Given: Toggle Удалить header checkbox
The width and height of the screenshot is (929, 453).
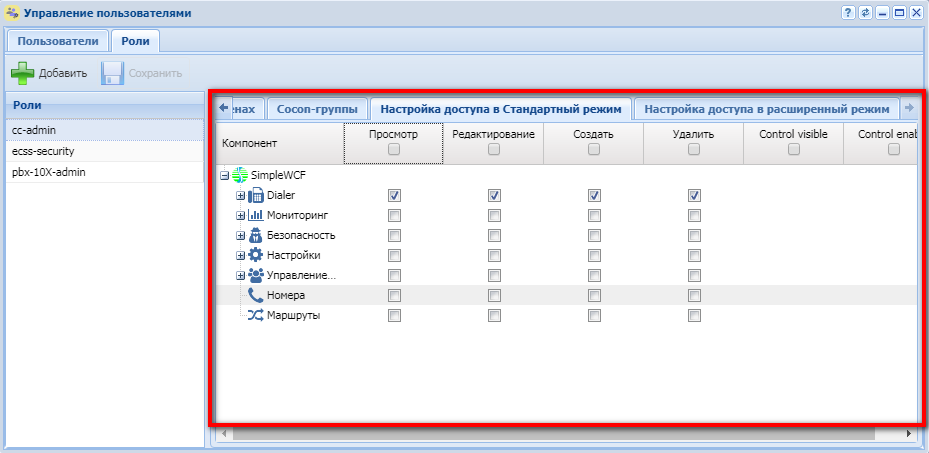Looking at the screenshot, I should 694,150.
